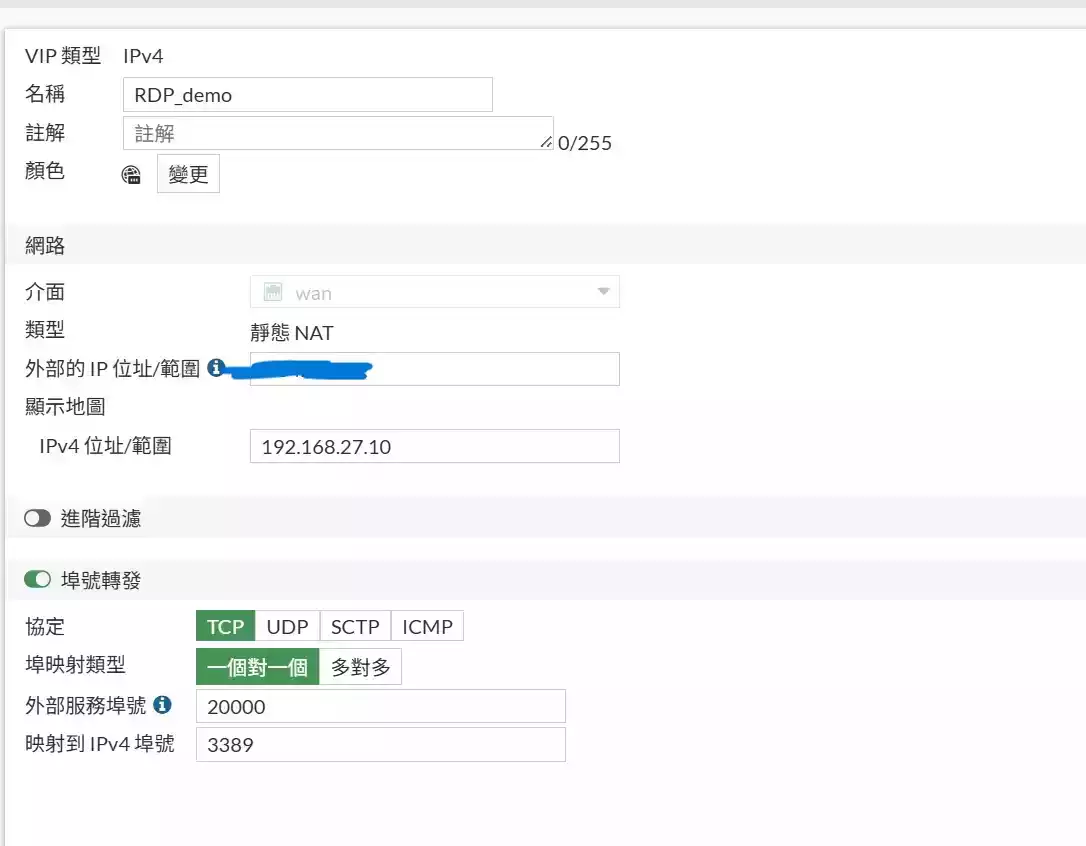Click the 外部的 IP 位址/範圍 input field
Image resolution: width=1086 pixels, height=846 pixels.
[x=490, y=369]
